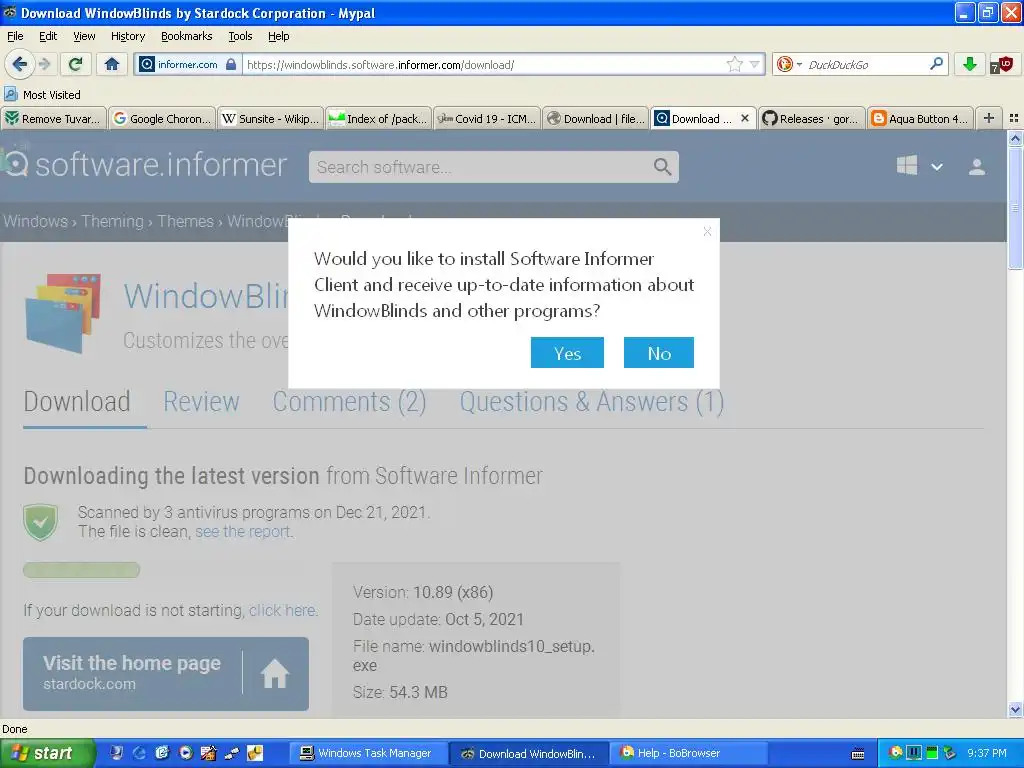Viewport: 1024px width, 768px height.
Task: Select the Review page tab
Action: coord(201,402)
